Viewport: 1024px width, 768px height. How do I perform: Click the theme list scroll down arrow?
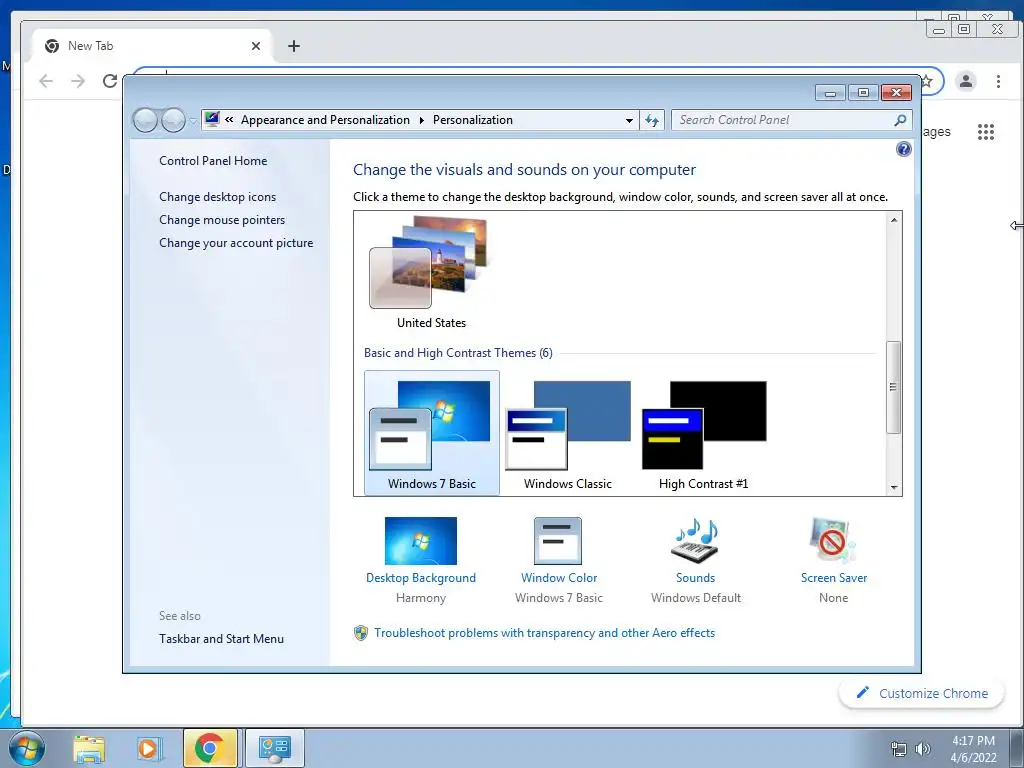[x=893, y=488]
